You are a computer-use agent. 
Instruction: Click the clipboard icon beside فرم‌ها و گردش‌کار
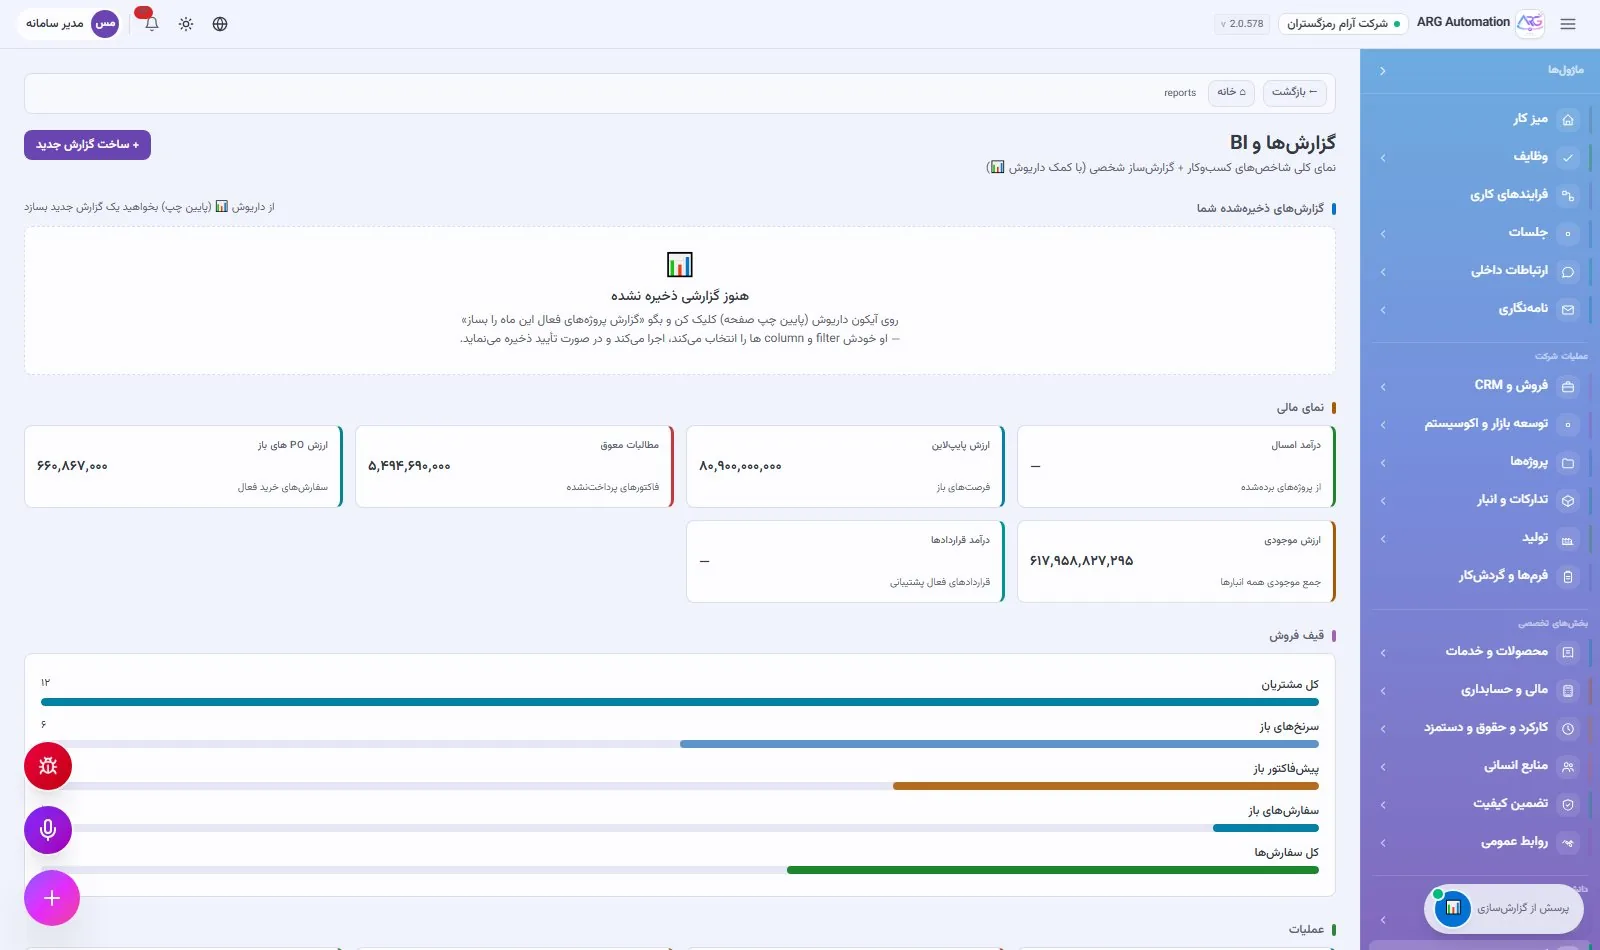1568,576
